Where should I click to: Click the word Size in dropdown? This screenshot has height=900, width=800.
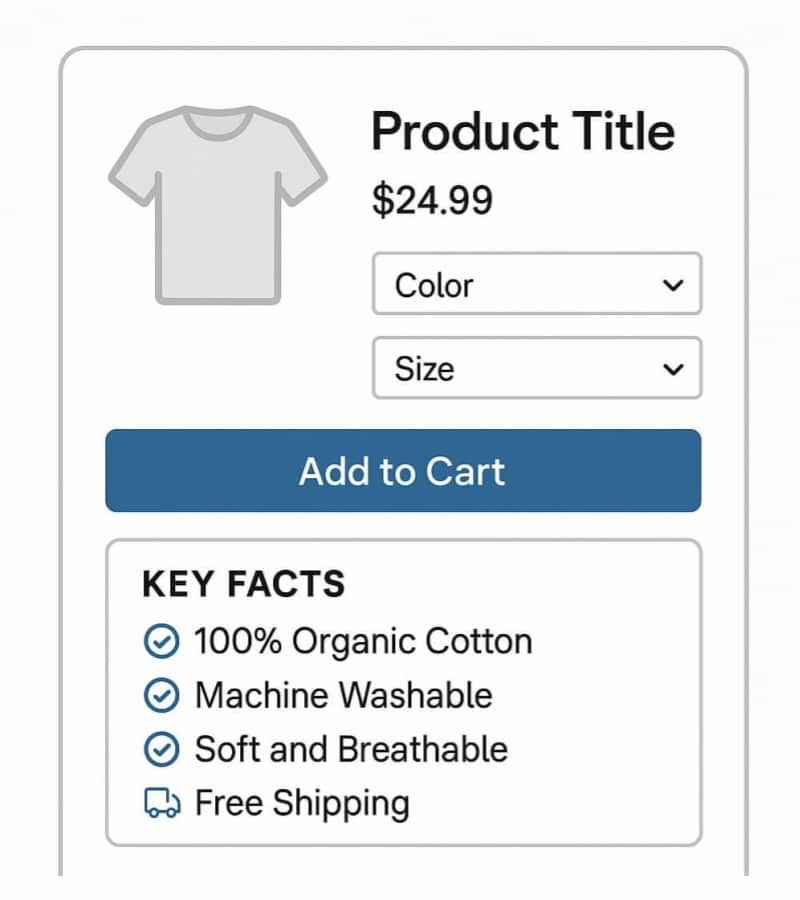click(424, 369)
